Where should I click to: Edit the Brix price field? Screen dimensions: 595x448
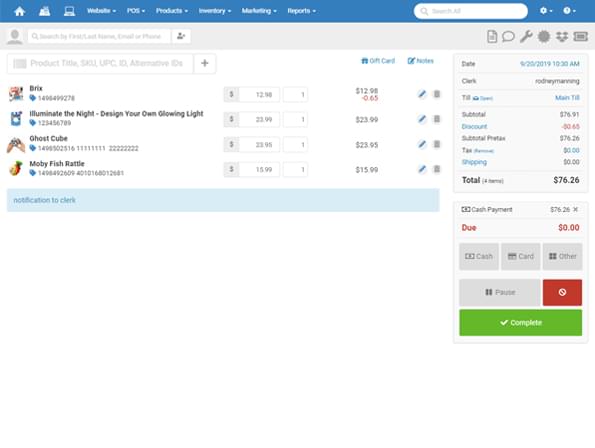tap(259, 95)
